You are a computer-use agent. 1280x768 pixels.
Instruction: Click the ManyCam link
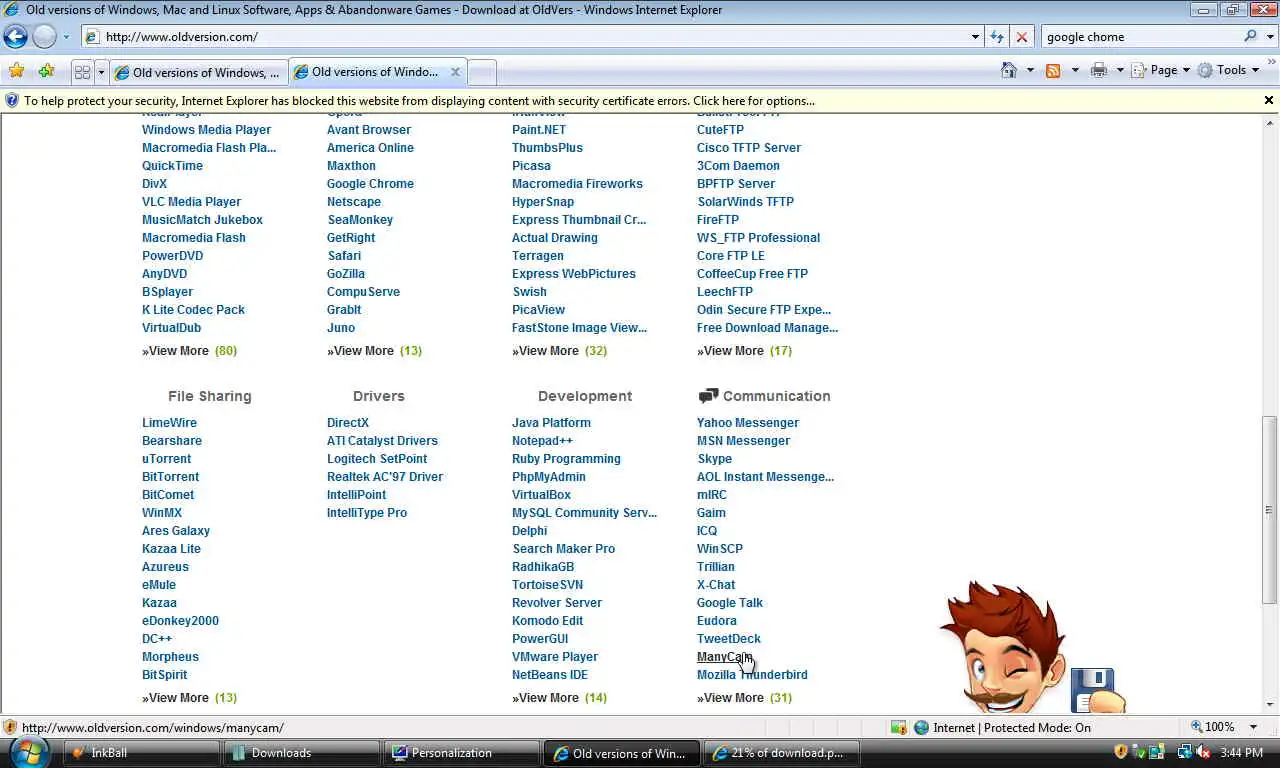click(723, 657)
